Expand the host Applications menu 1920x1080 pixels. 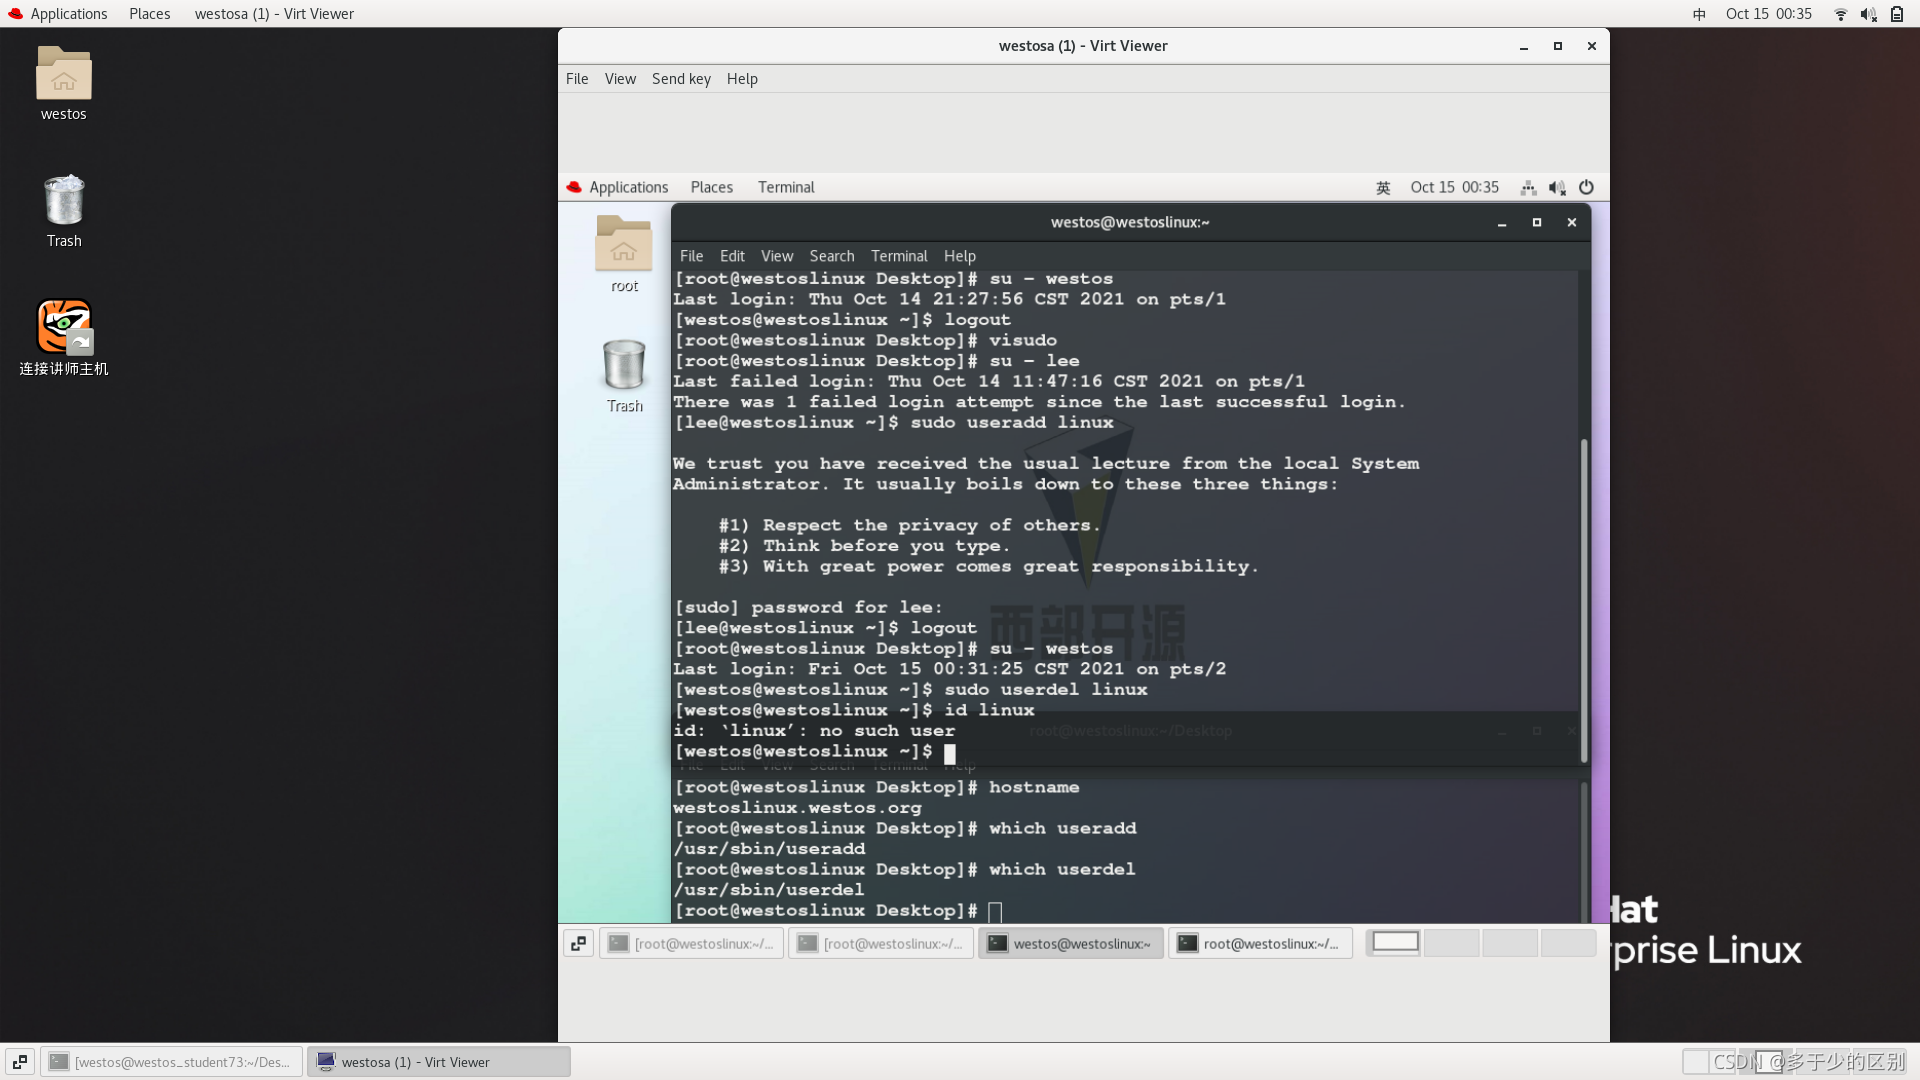pyautogui.click(x=68, y=14)
